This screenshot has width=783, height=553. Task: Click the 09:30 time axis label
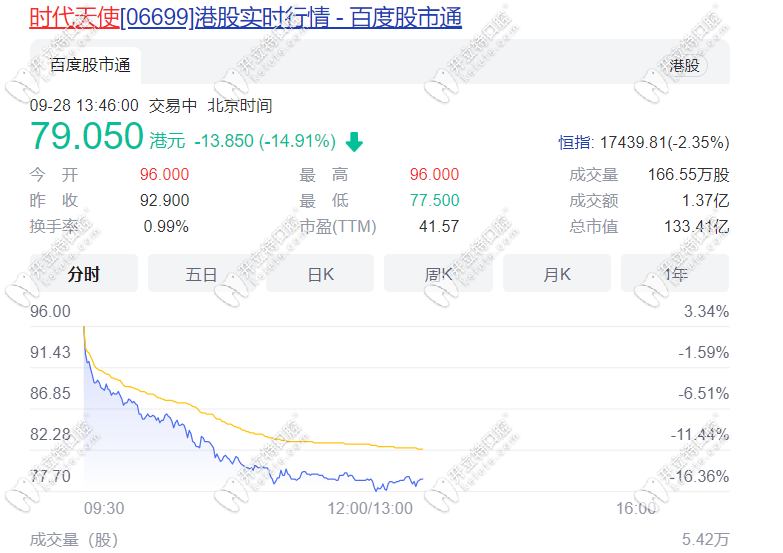pyautogui.click(x=104, y=508)
